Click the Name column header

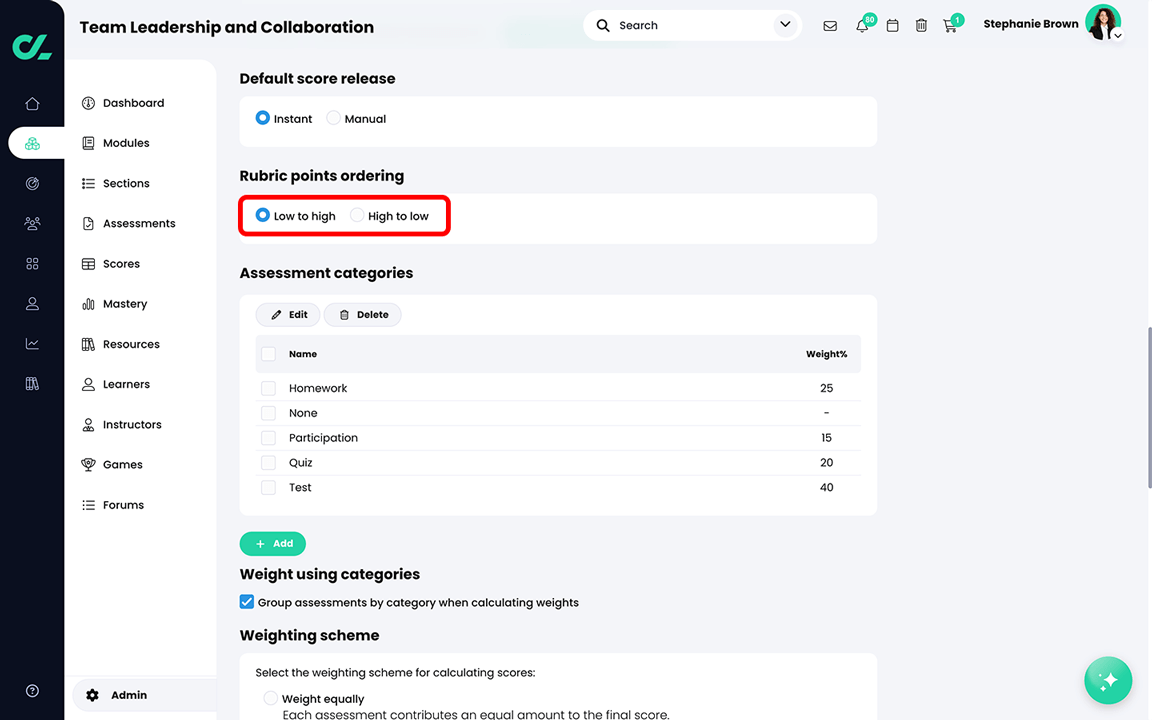click(303, 354)
